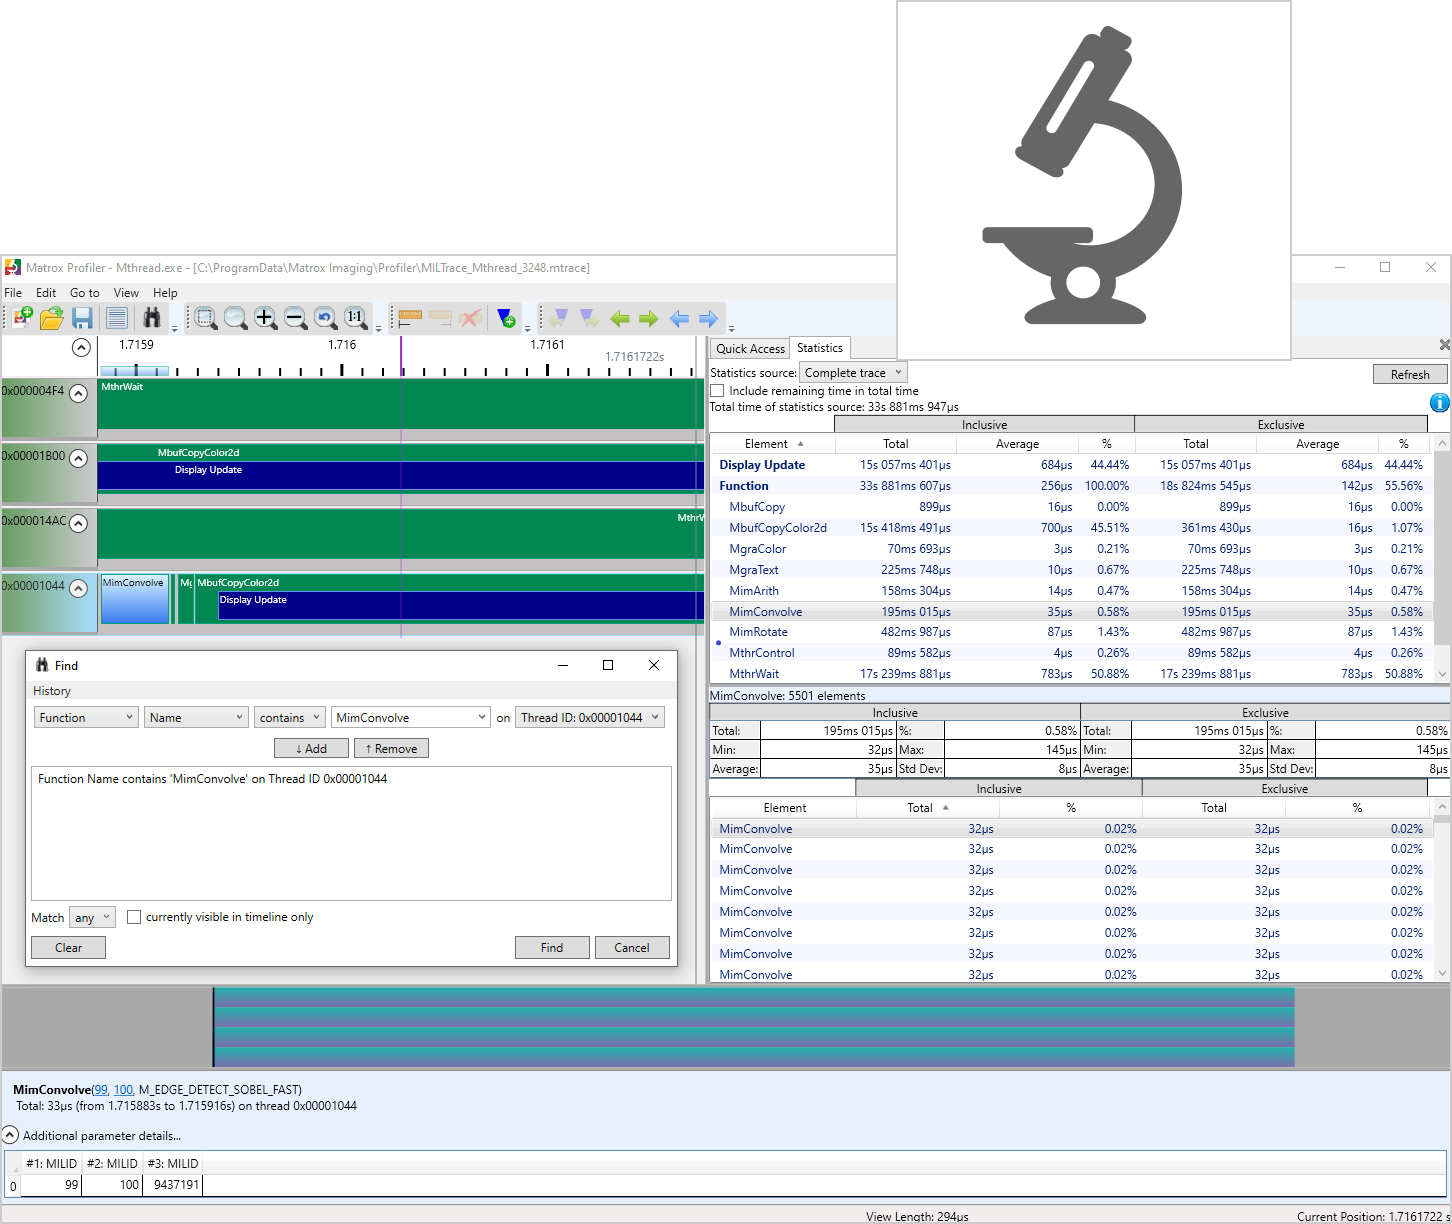Open the Go to menu
The image size is (1452, 1224).
(84, 293)
